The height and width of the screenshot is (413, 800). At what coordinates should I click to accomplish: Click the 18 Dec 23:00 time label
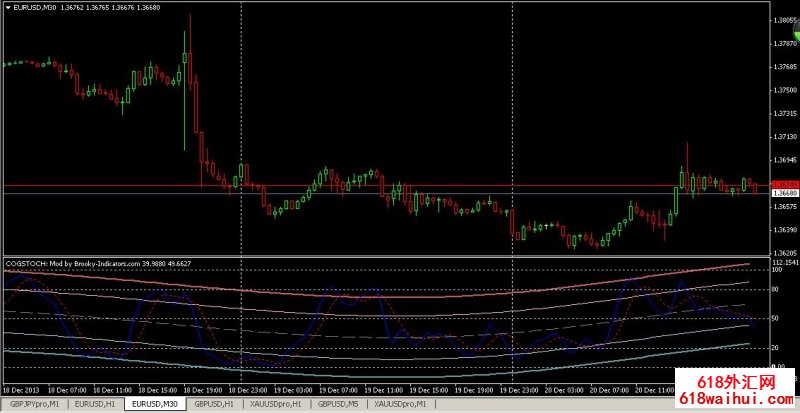250,391
